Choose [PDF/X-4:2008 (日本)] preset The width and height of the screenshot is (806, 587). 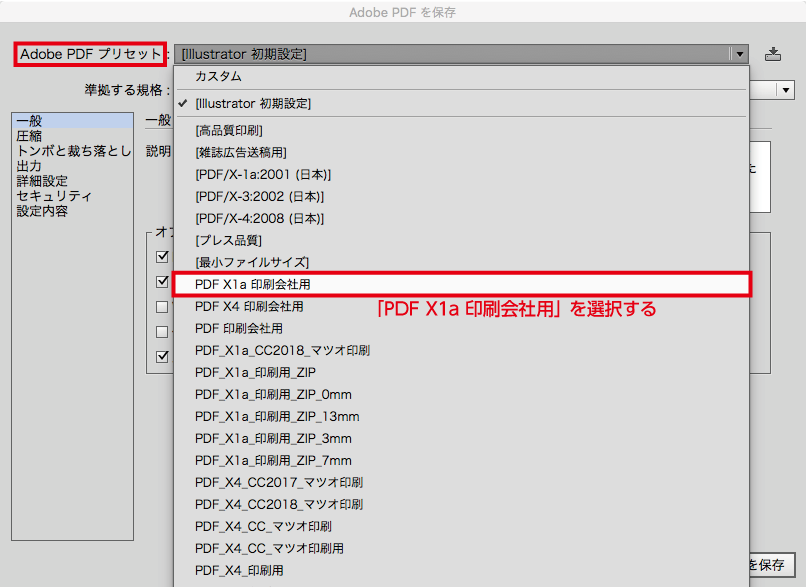tap(461, 219)
